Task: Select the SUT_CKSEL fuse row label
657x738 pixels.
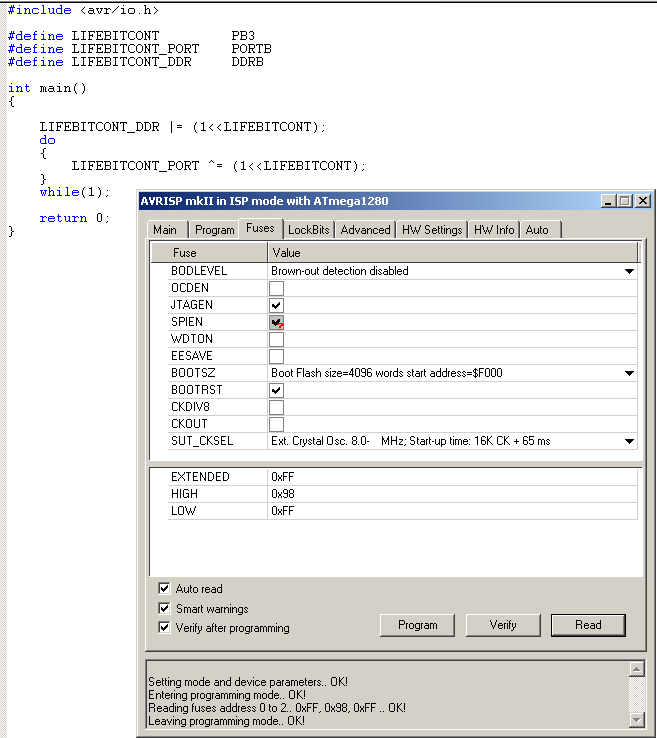Action: 202,441
